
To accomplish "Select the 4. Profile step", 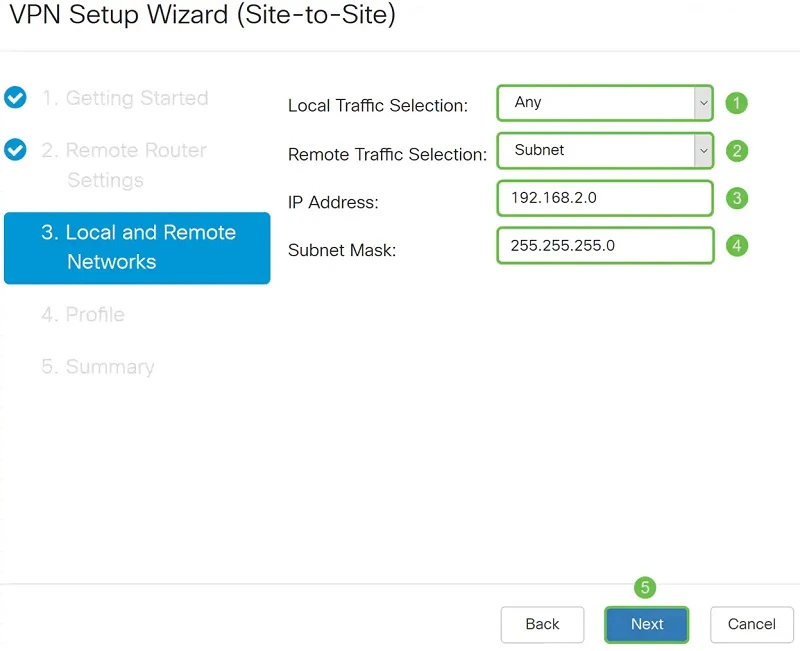I will coord(83,315).
